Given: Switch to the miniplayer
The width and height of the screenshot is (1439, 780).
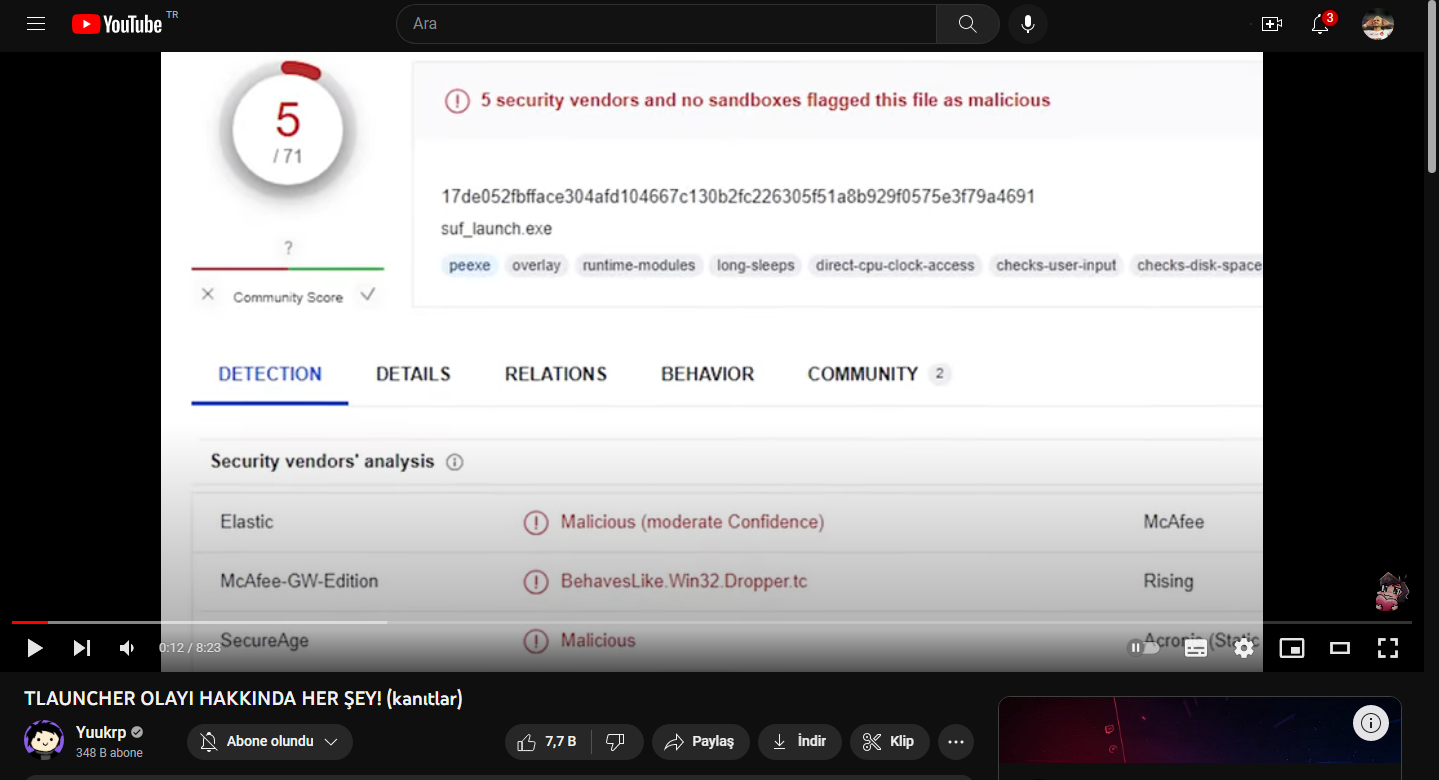Looking at the screenshot, I should click(1292, 648).
